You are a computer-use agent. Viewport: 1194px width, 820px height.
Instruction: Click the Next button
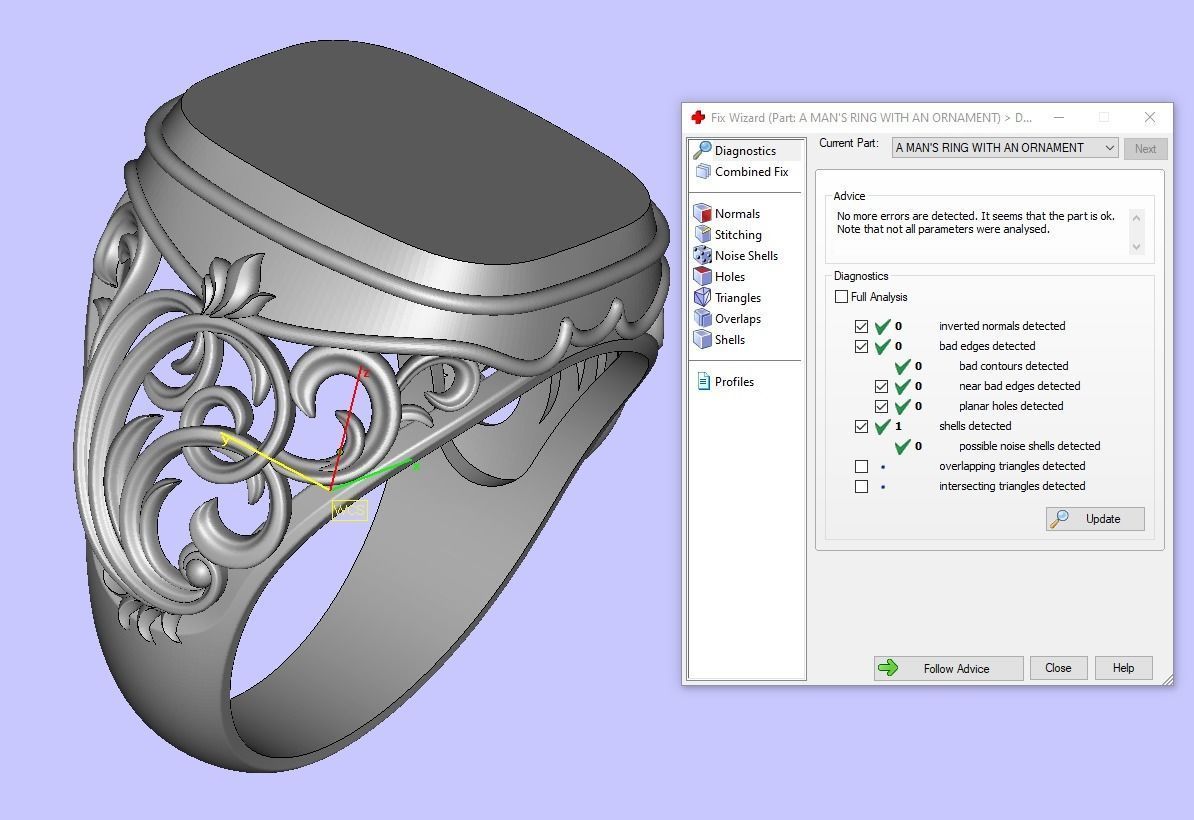click(x=1145, y=148)
